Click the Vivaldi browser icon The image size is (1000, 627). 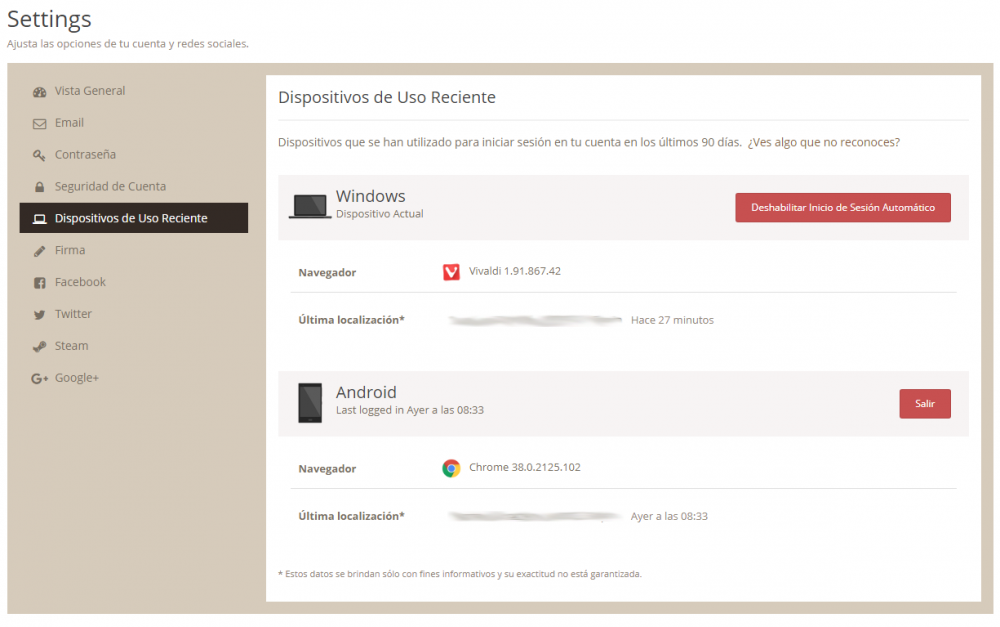[451, 272]
